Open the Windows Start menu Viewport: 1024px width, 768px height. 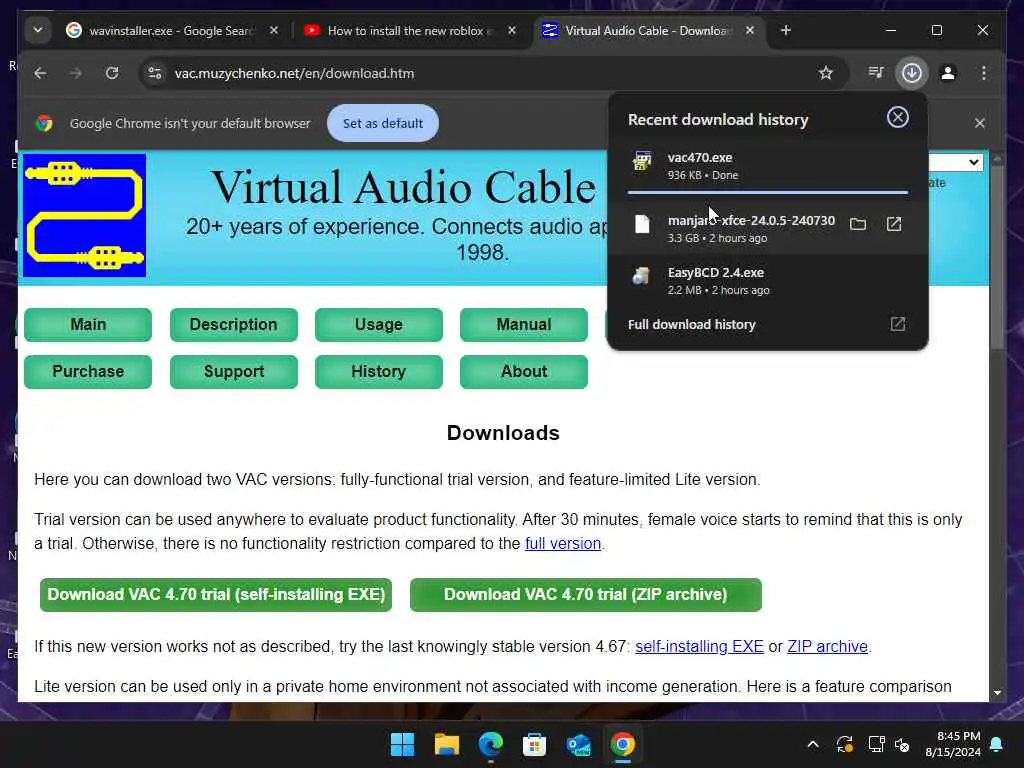pos(402,744)
